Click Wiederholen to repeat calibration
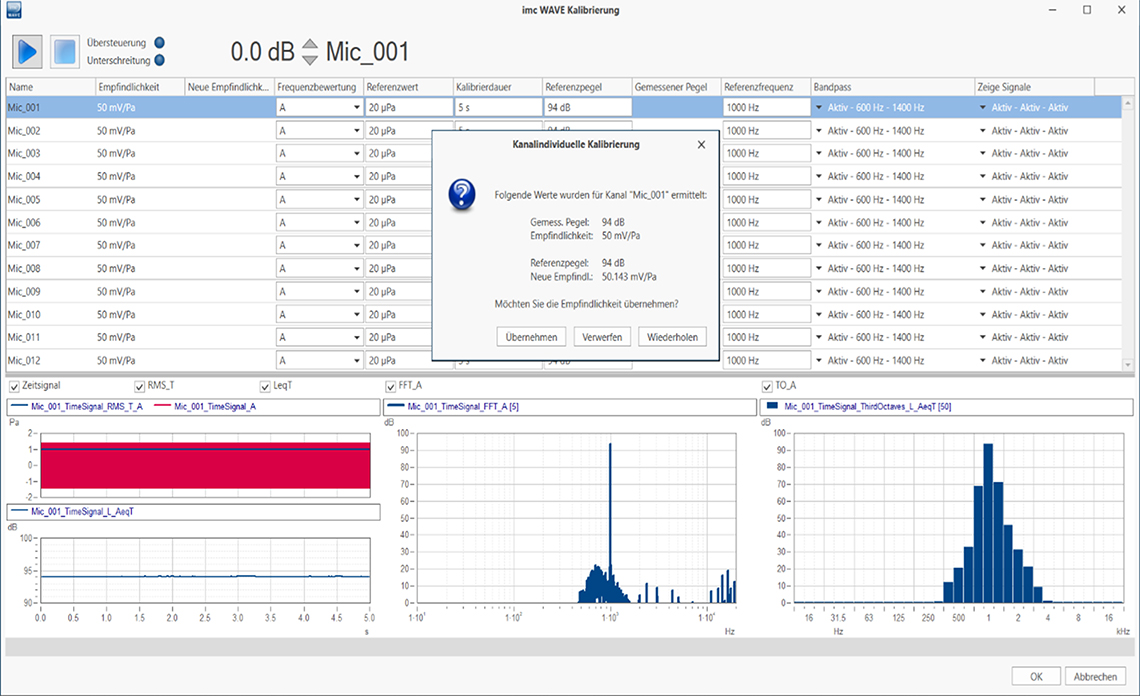Image resolution: width=1140 pixels, height=696 pixels. (x=673, y=337)
